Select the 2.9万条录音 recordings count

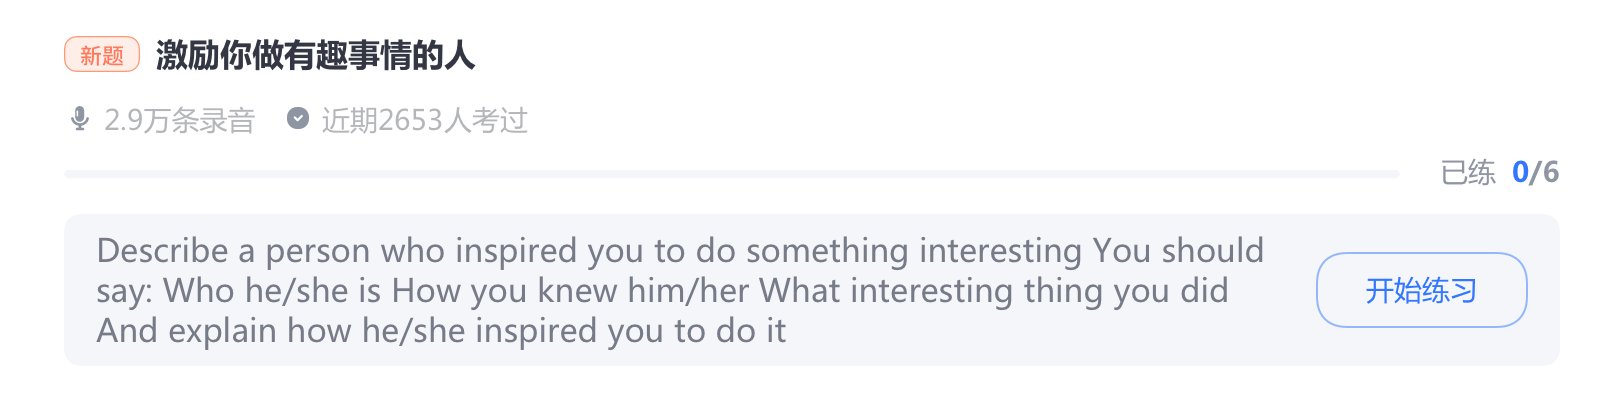(x=180, y=120)
